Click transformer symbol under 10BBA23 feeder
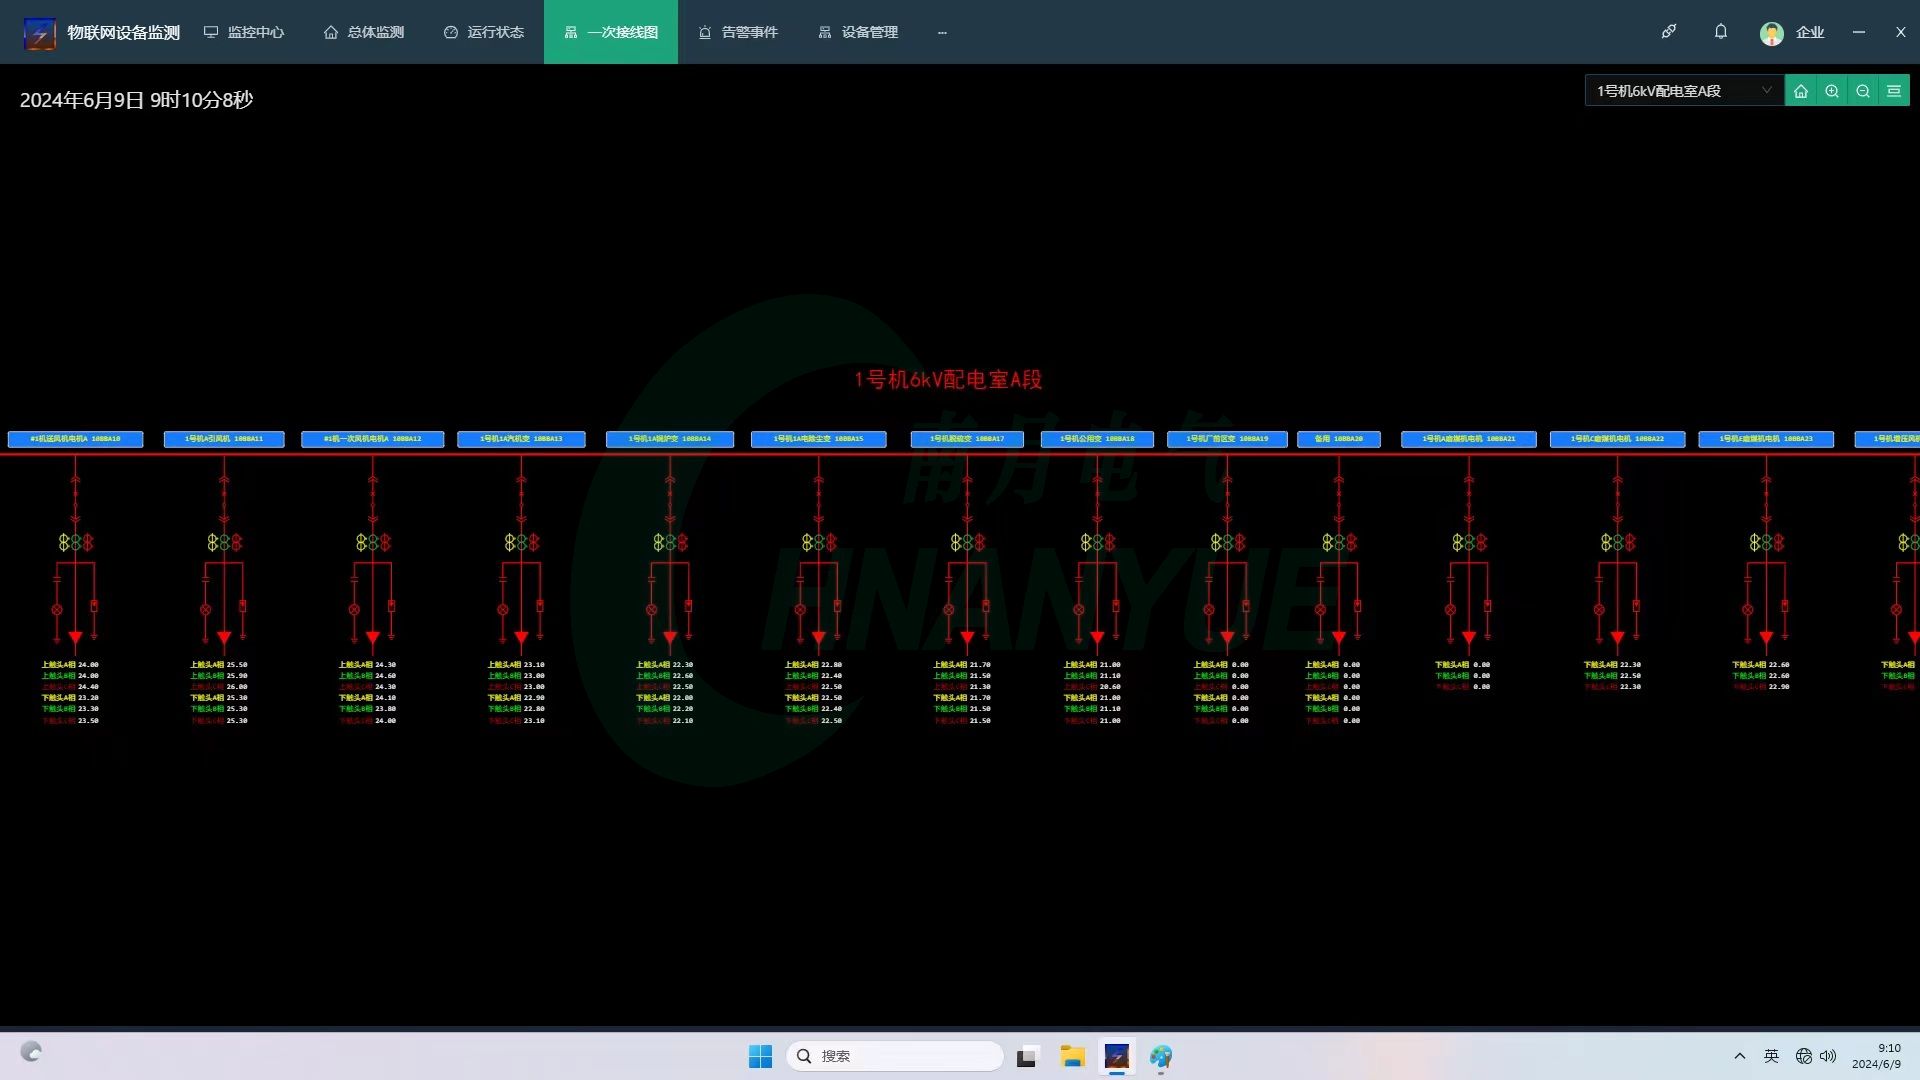1920x1080 pixels. (x=1766, y=542)
